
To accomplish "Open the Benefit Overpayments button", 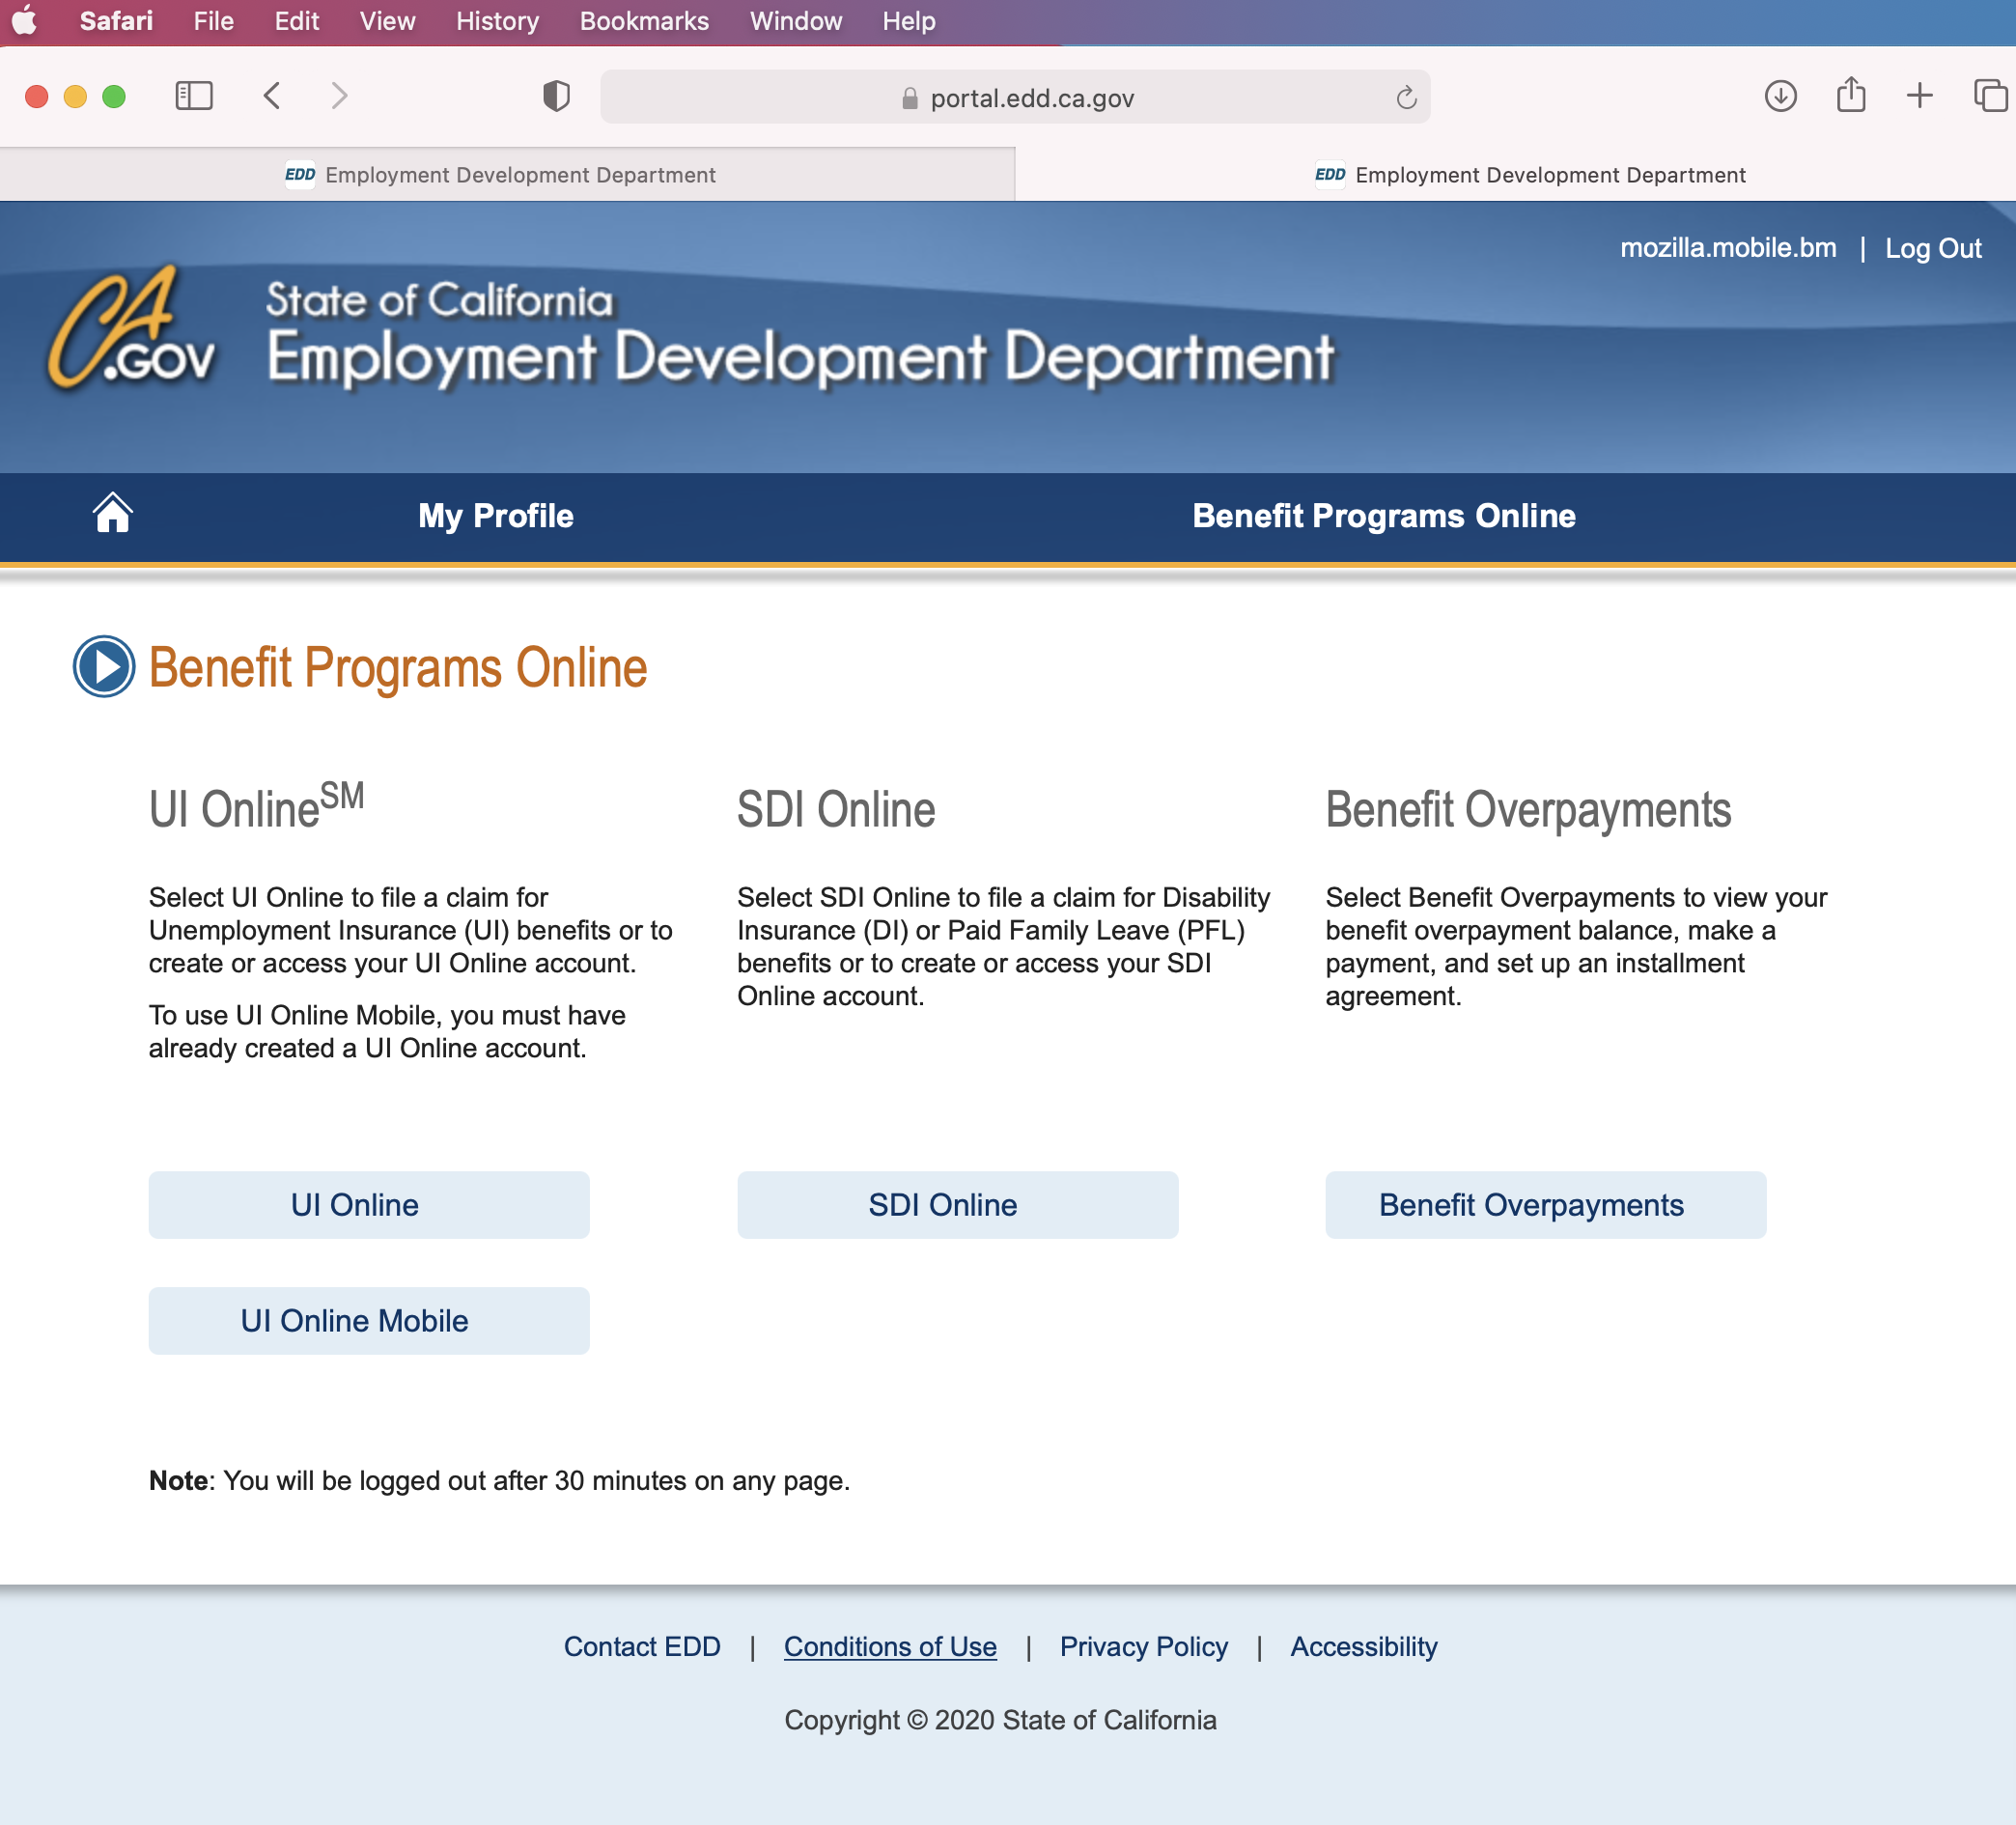I will [x=1546, y=1205].
